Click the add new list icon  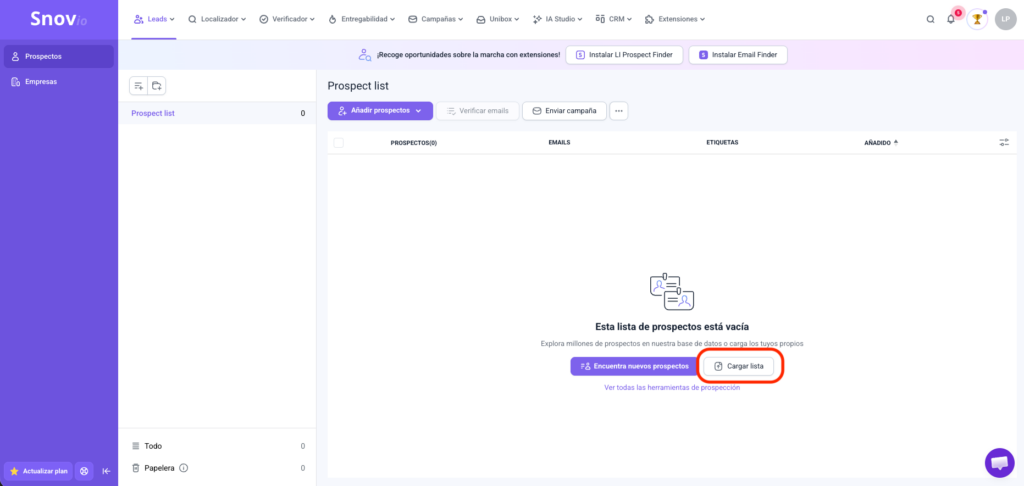click(139, 86)
